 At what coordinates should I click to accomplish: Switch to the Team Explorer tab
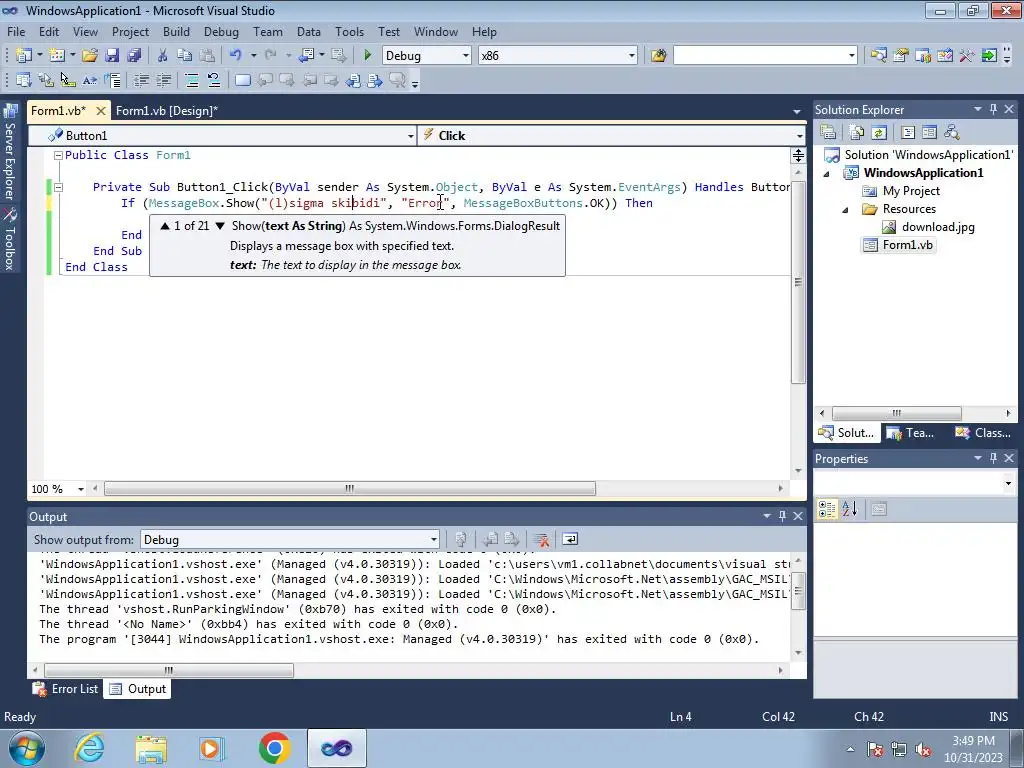click(911, 432)
